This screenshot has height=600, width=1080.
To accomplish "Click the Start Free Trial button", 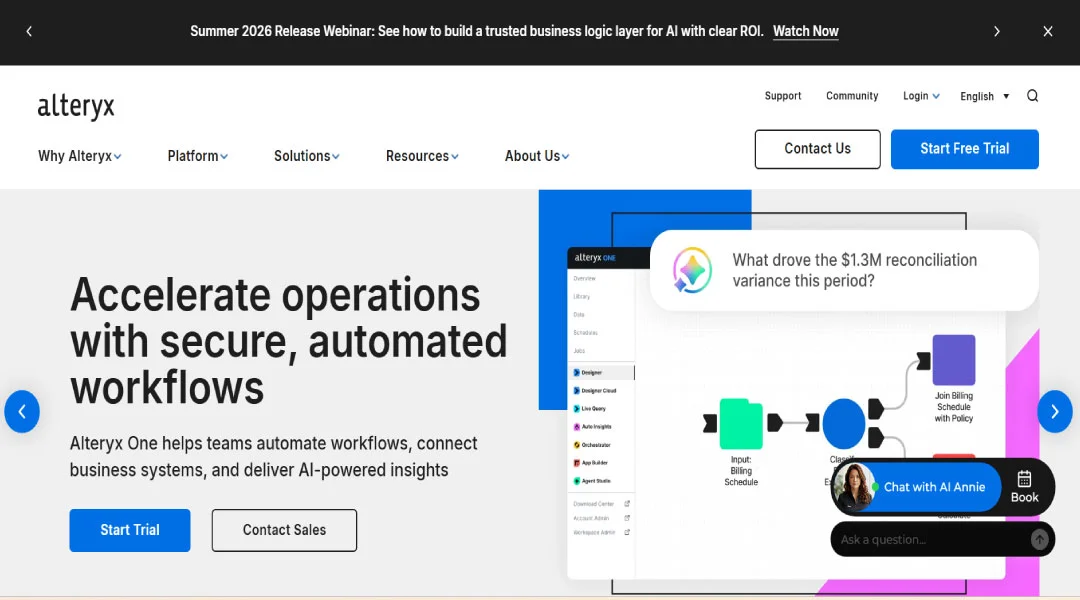I will tap(964, 149).
